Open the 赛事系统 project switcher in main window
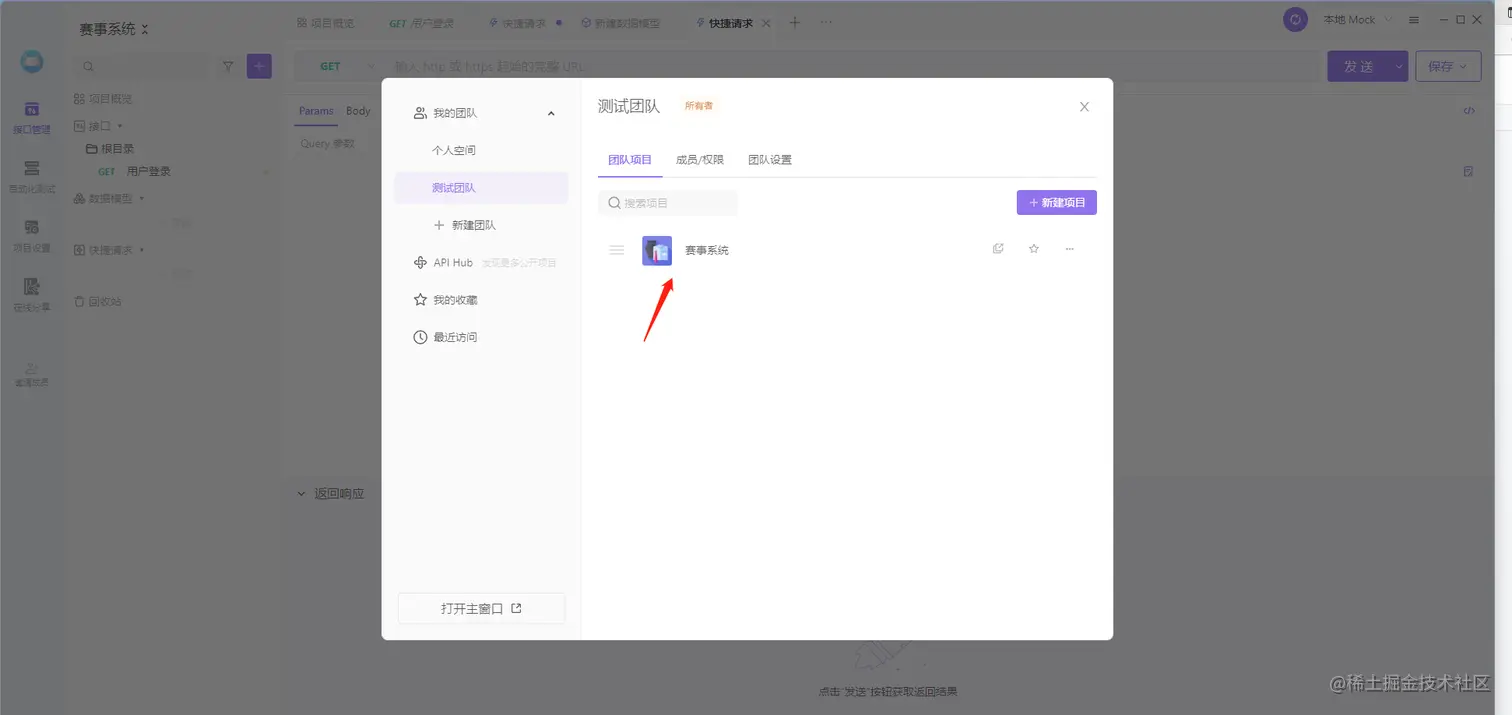 pyautogui.click(x=114, y=29)
